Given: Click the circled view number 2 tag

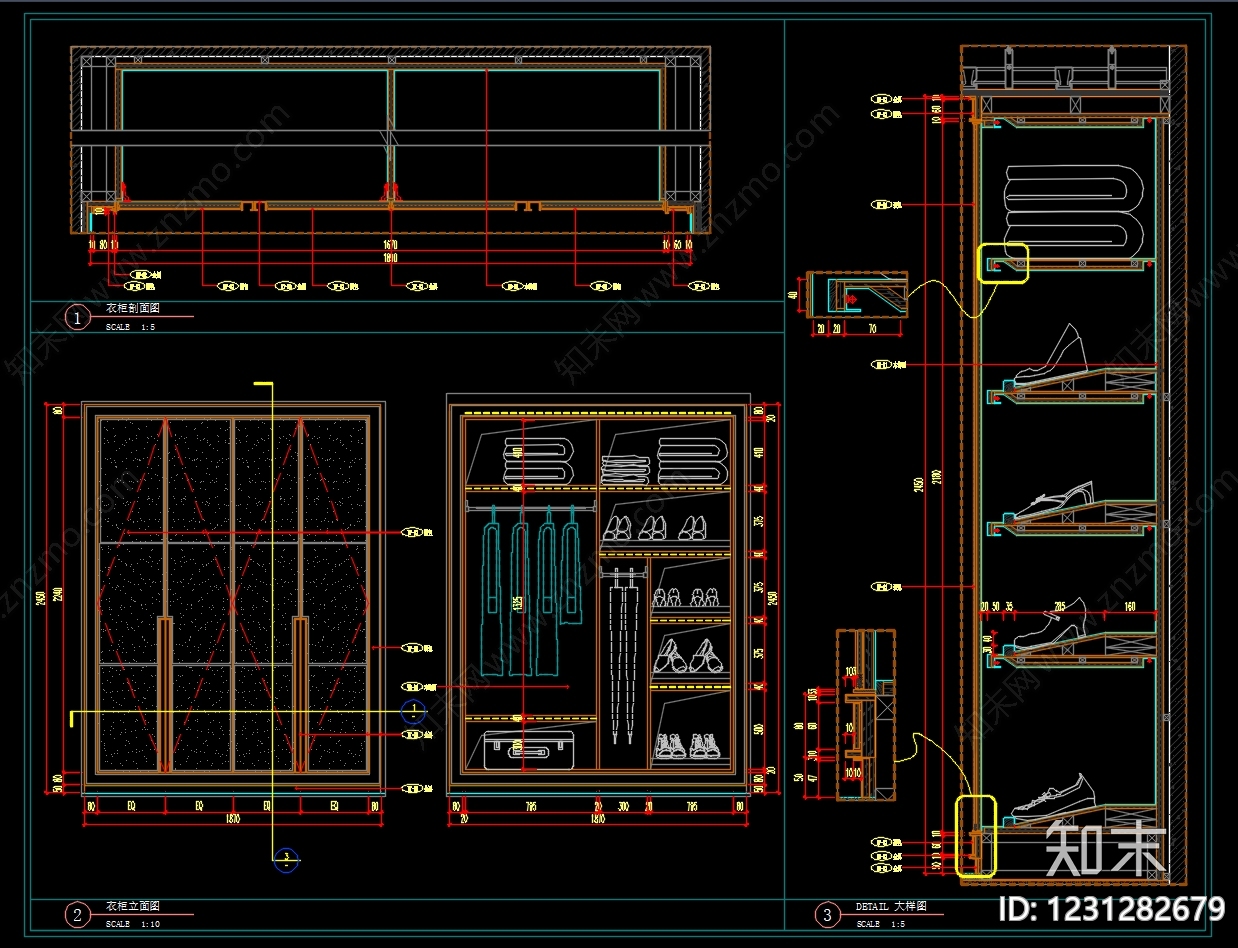Looking at the screenshot, I should [x=77, y=914].
